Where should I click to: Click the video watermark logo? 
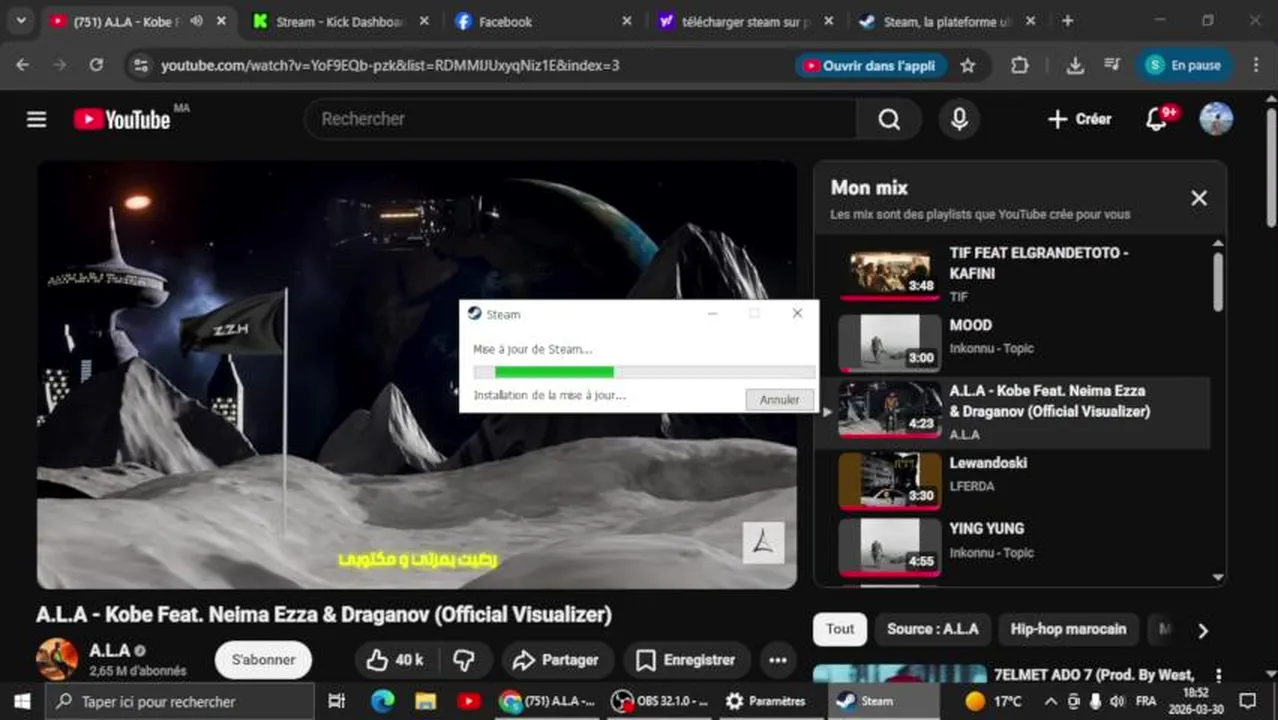pos(763,542)
